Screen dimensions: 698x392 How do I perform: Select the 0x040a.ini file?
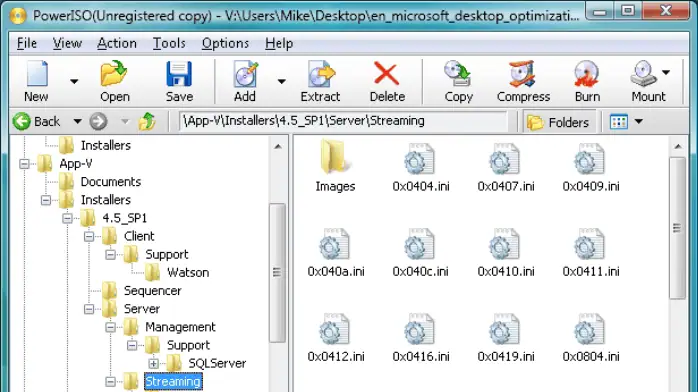click(336, 252)
